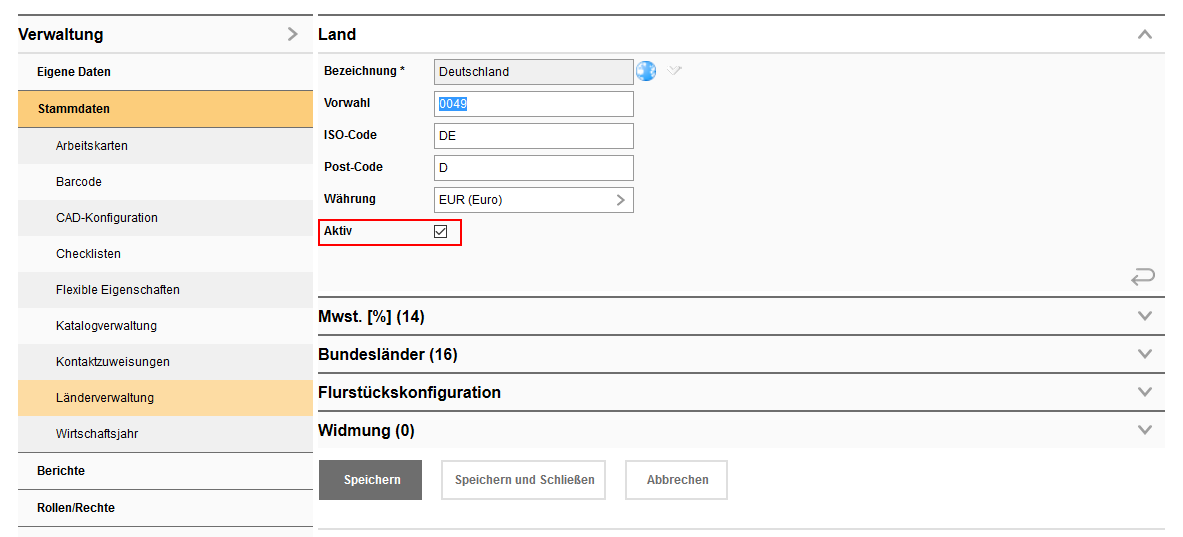Screen dimensions: 1183x537
Task: Open Rollen/Rechte section
Action: click(76, 508)
